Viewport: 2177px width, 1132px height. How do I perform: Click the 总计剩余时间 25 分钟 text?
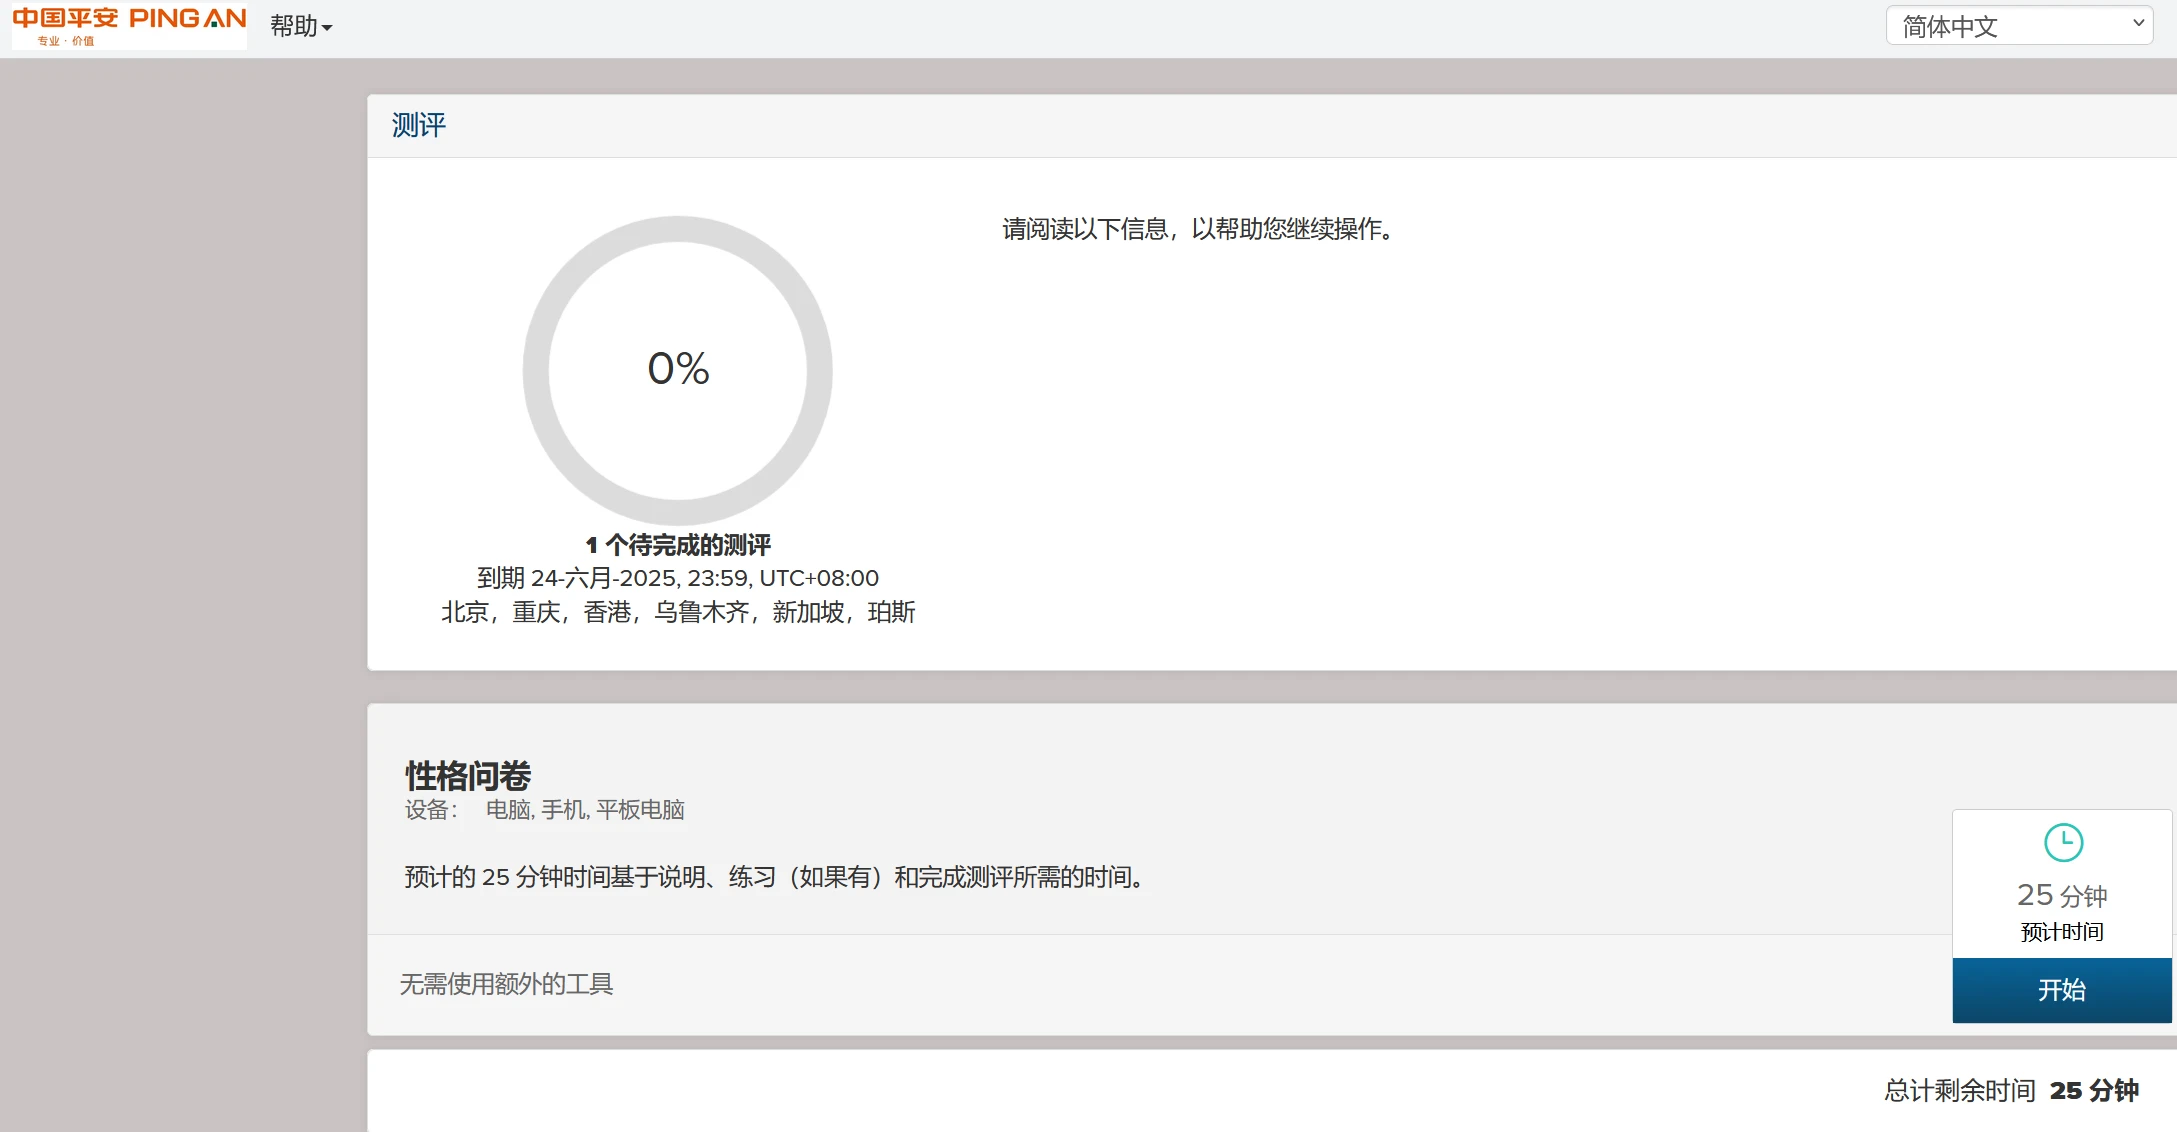click(2010, 1090)
